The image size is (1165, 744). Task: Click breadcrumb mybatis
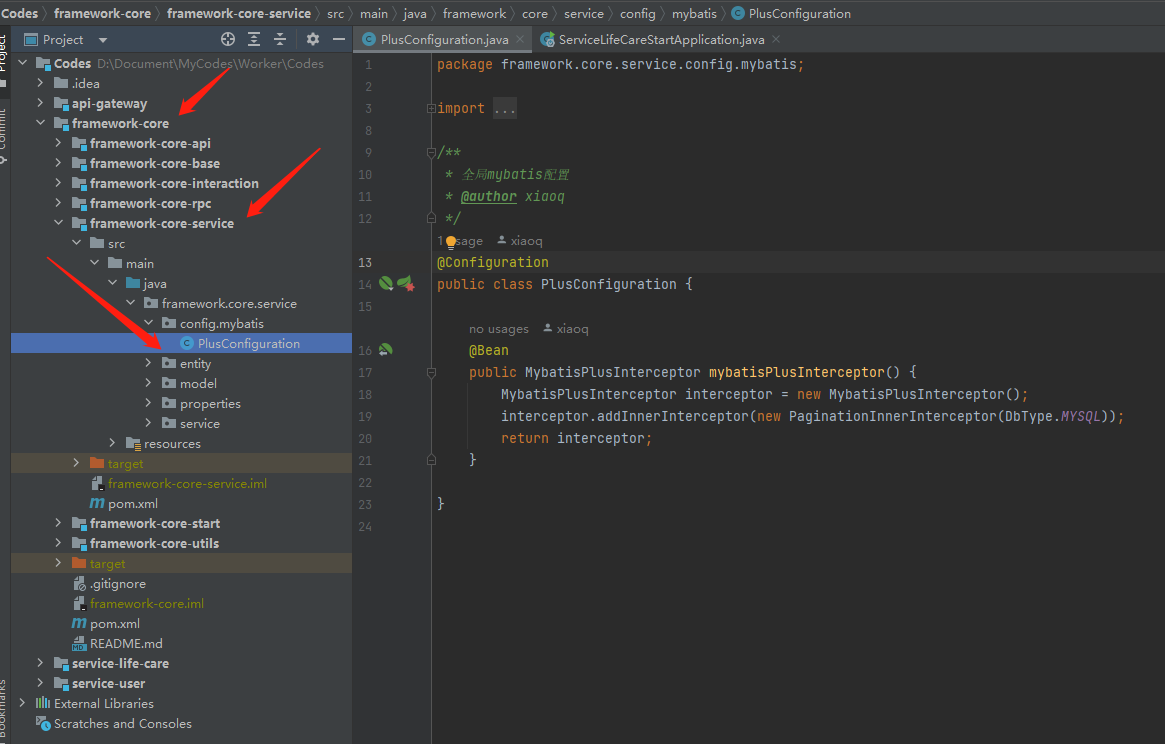694,13
